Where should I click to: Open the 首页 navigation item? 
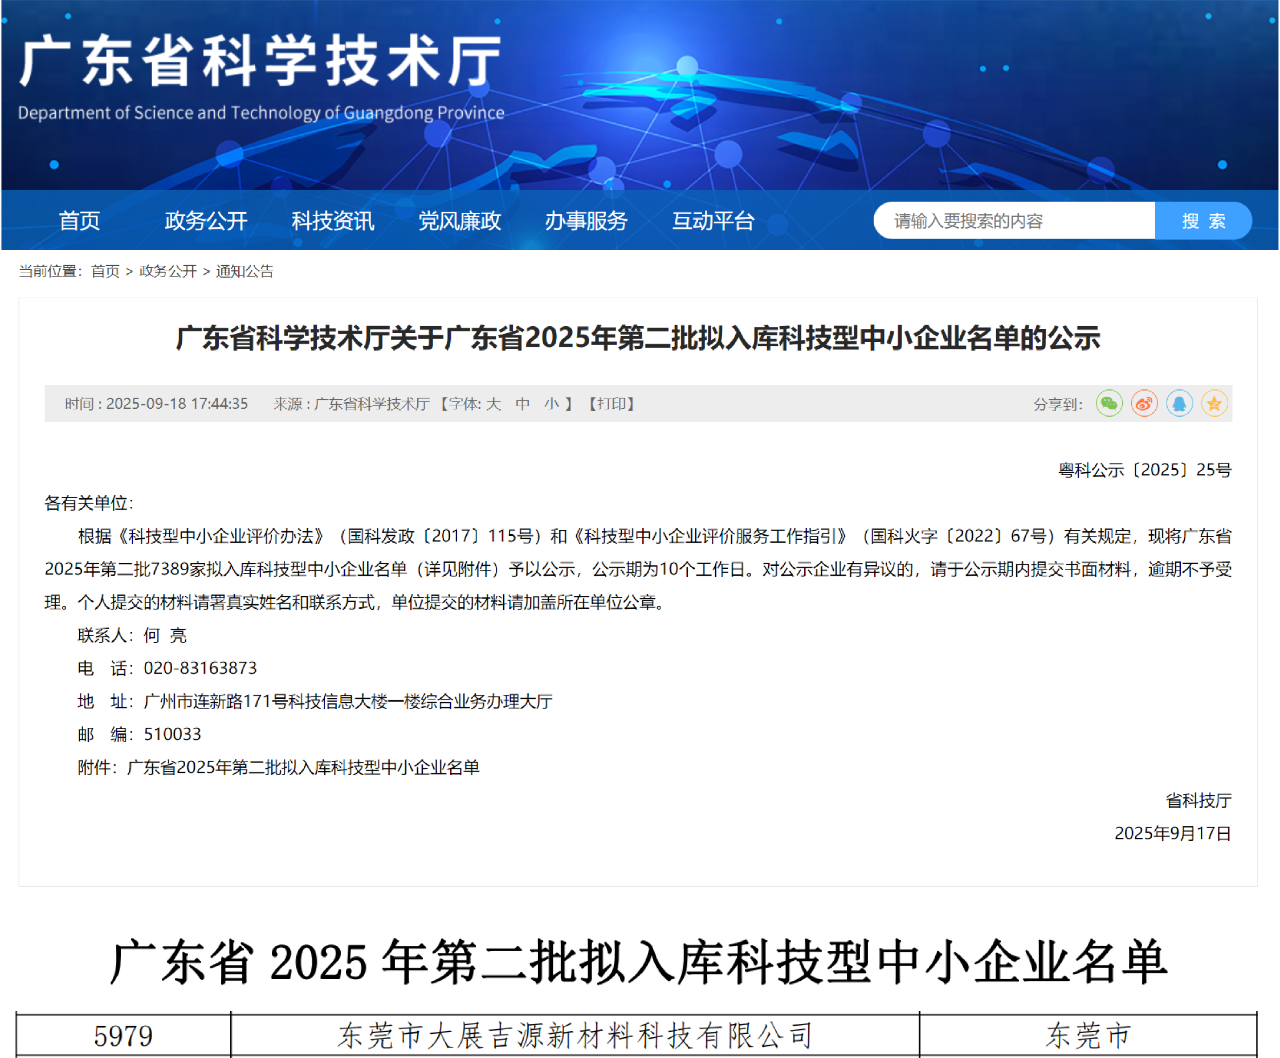[x=79, y=221]
